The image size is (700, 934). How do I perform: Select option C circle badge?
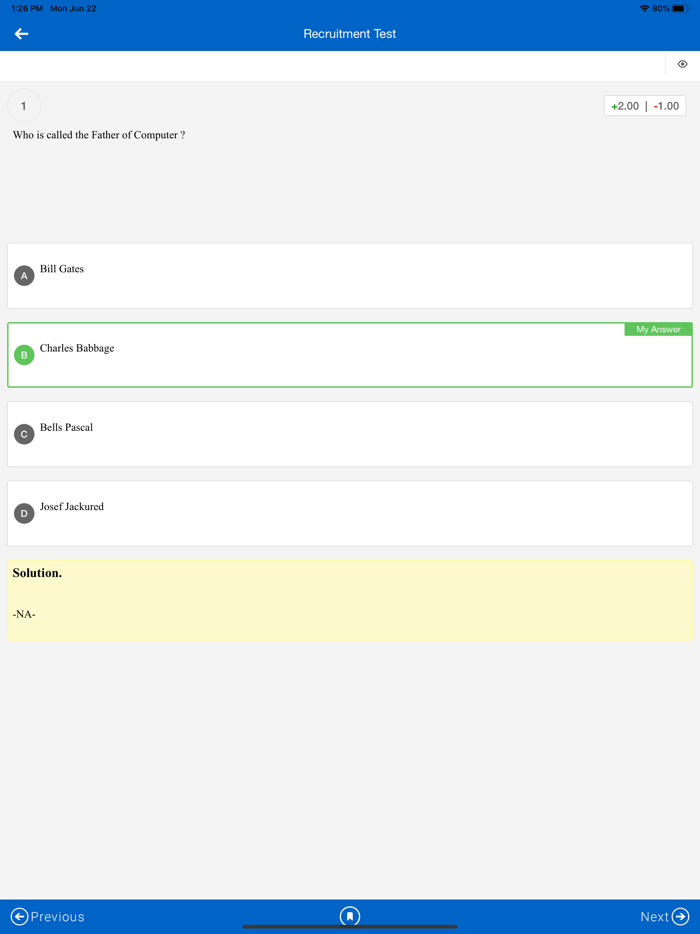pos(24,434)
